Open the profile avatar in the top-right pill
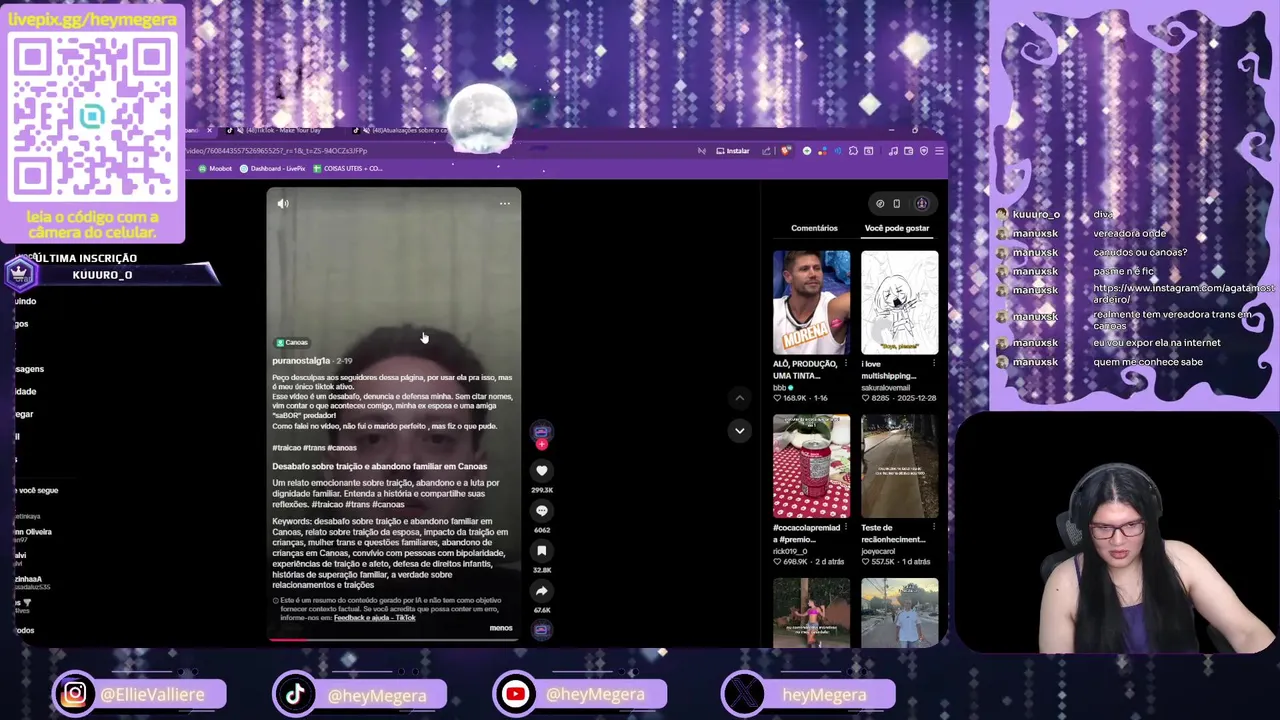The image size is (1280, 720). [921, 204]
